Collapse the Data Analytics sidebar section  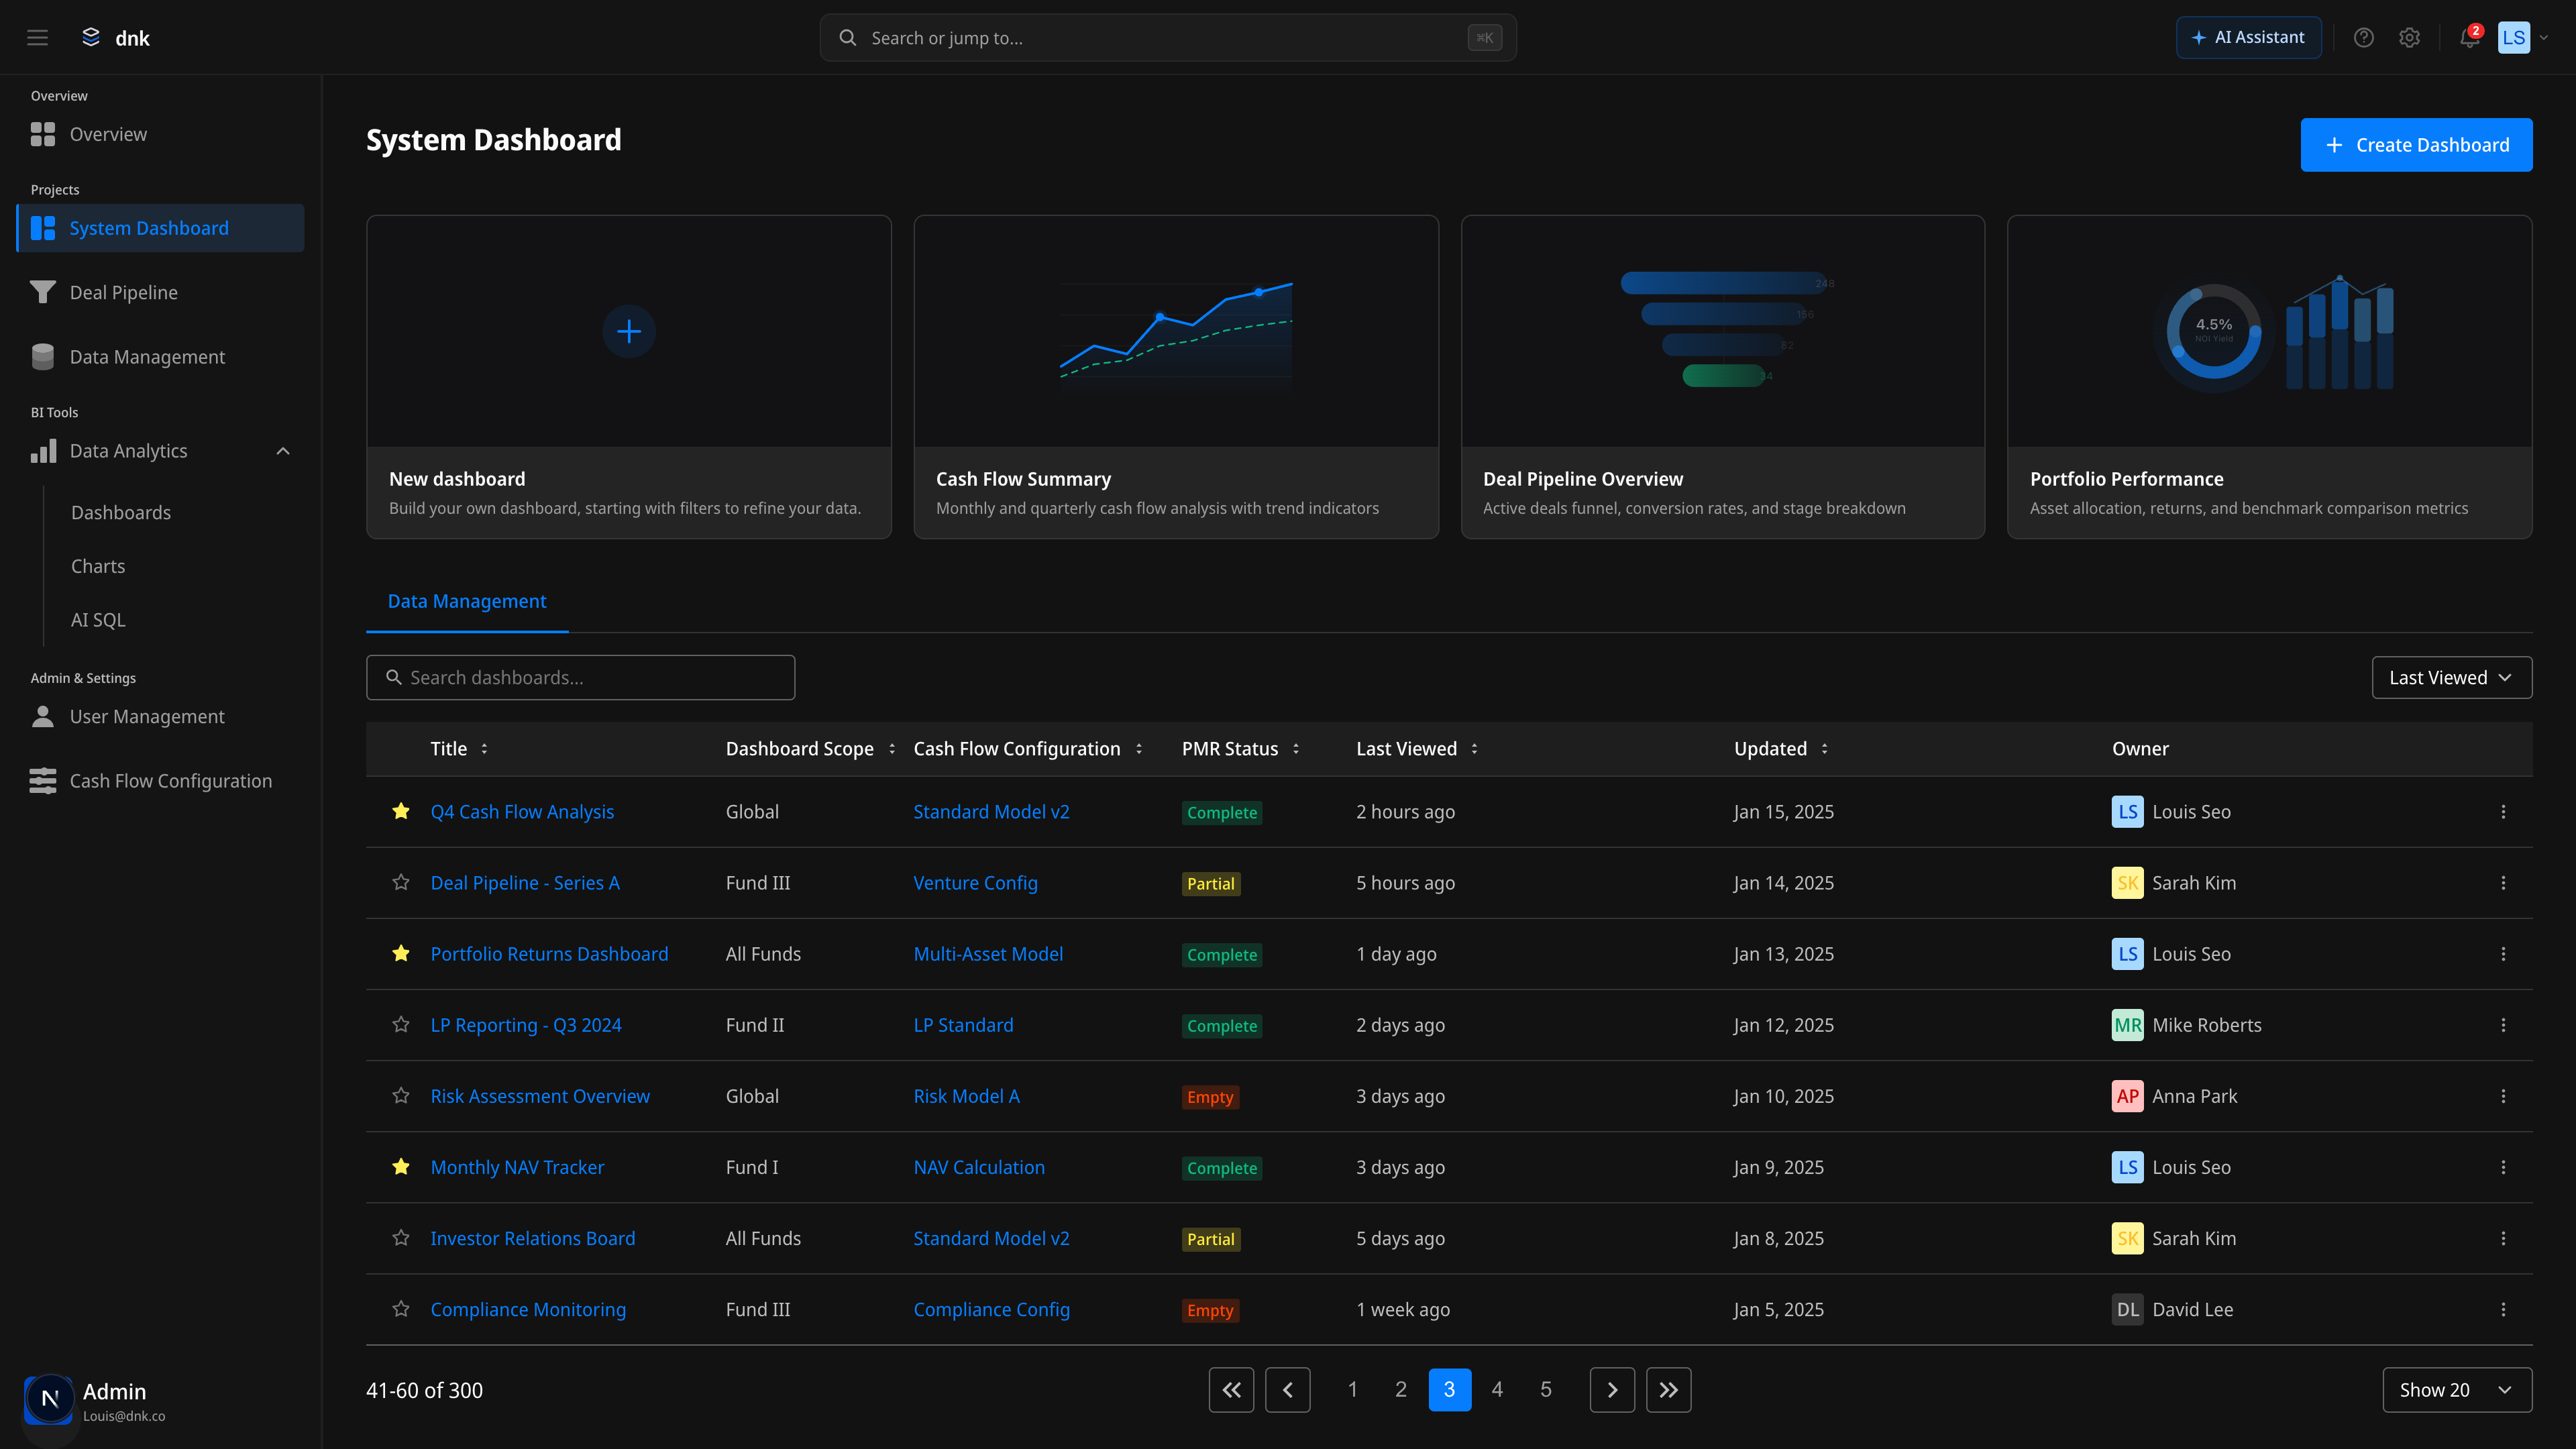coord(283,451)
